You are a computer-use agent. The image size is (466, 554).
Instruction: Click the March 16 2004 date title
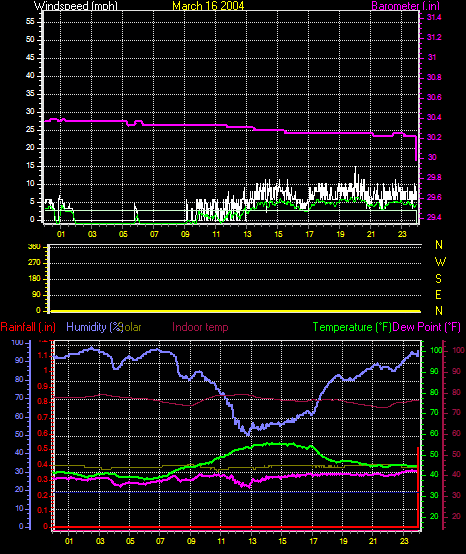pyautogui.click(x=208, y=6)
